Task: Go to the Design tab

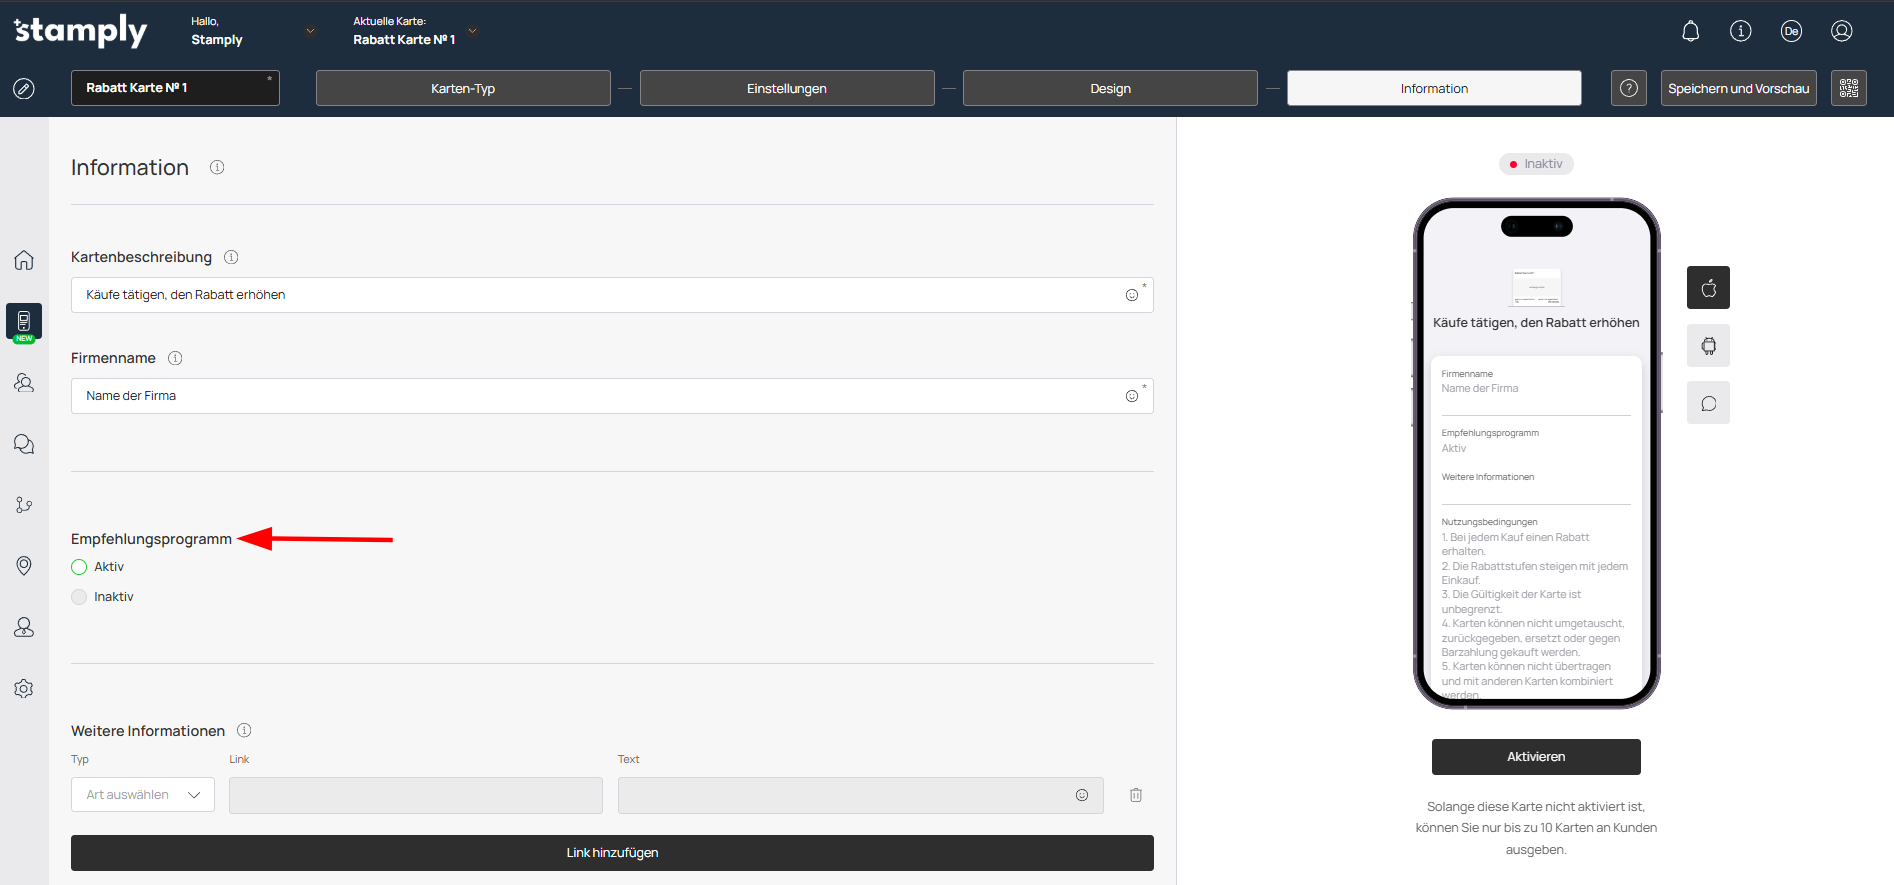Action: [1110, 88]
